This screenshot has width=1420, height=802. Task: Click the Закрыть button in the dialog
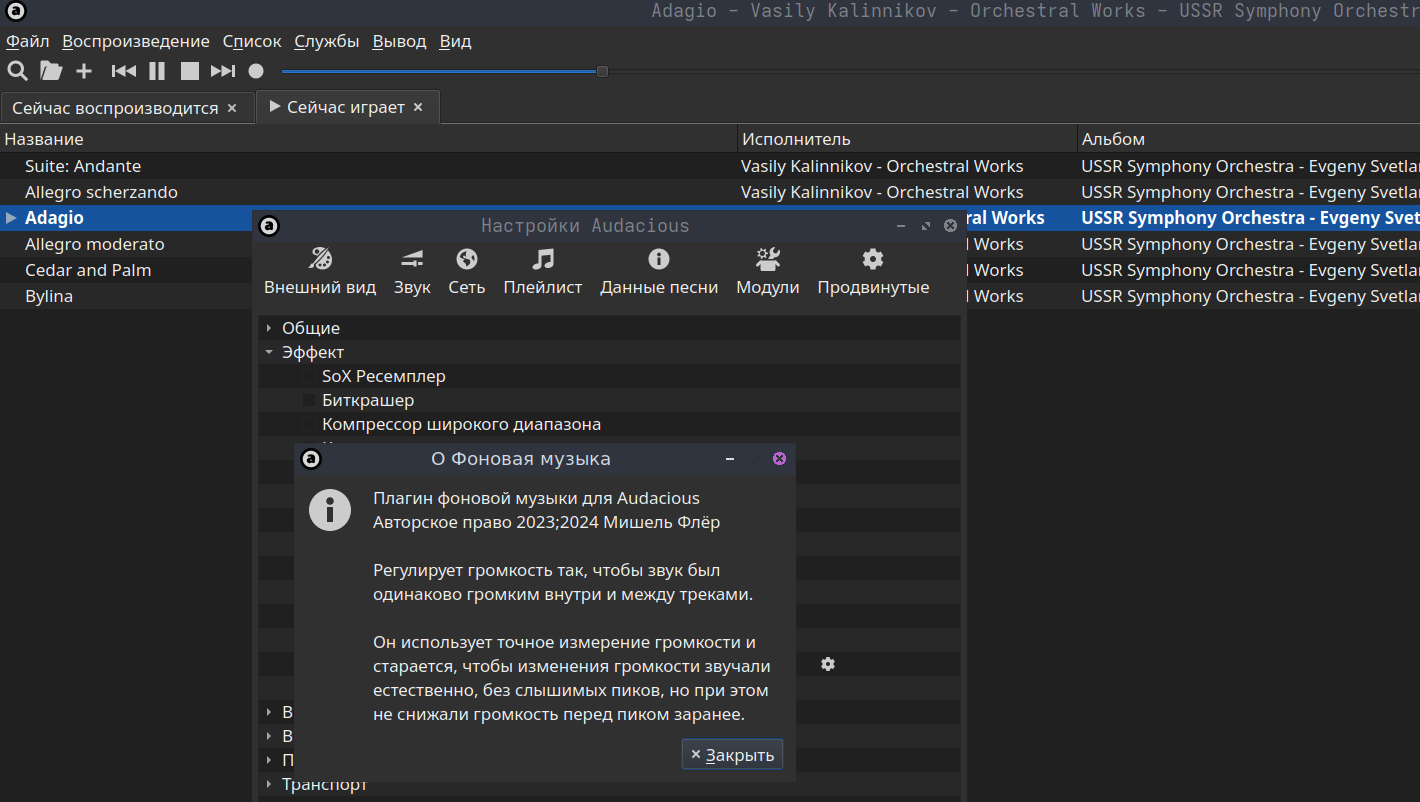point(732,755)
